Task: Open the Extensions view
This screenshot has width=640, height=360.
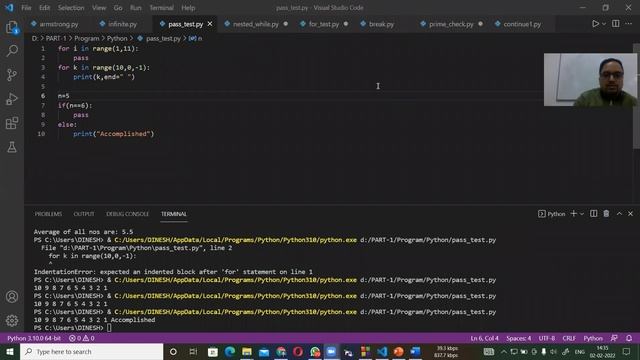Action: 12,123
